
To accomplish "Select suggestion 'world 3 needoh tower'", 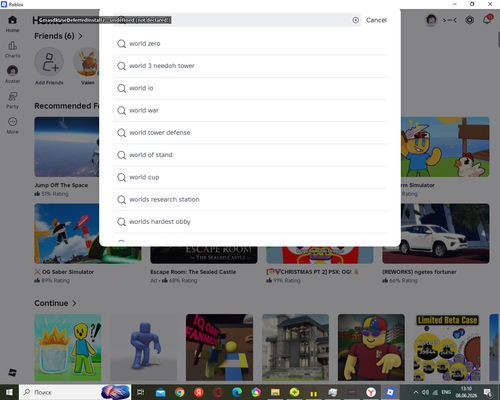I will coord(250,66).
